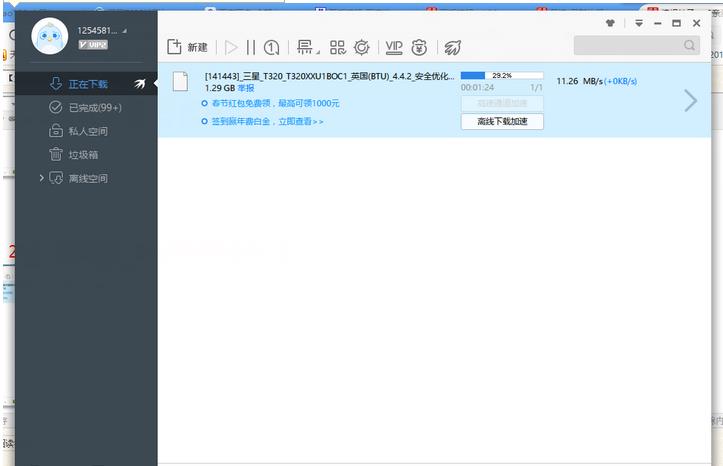Open the main menu dropdown in the title bar

638,23
